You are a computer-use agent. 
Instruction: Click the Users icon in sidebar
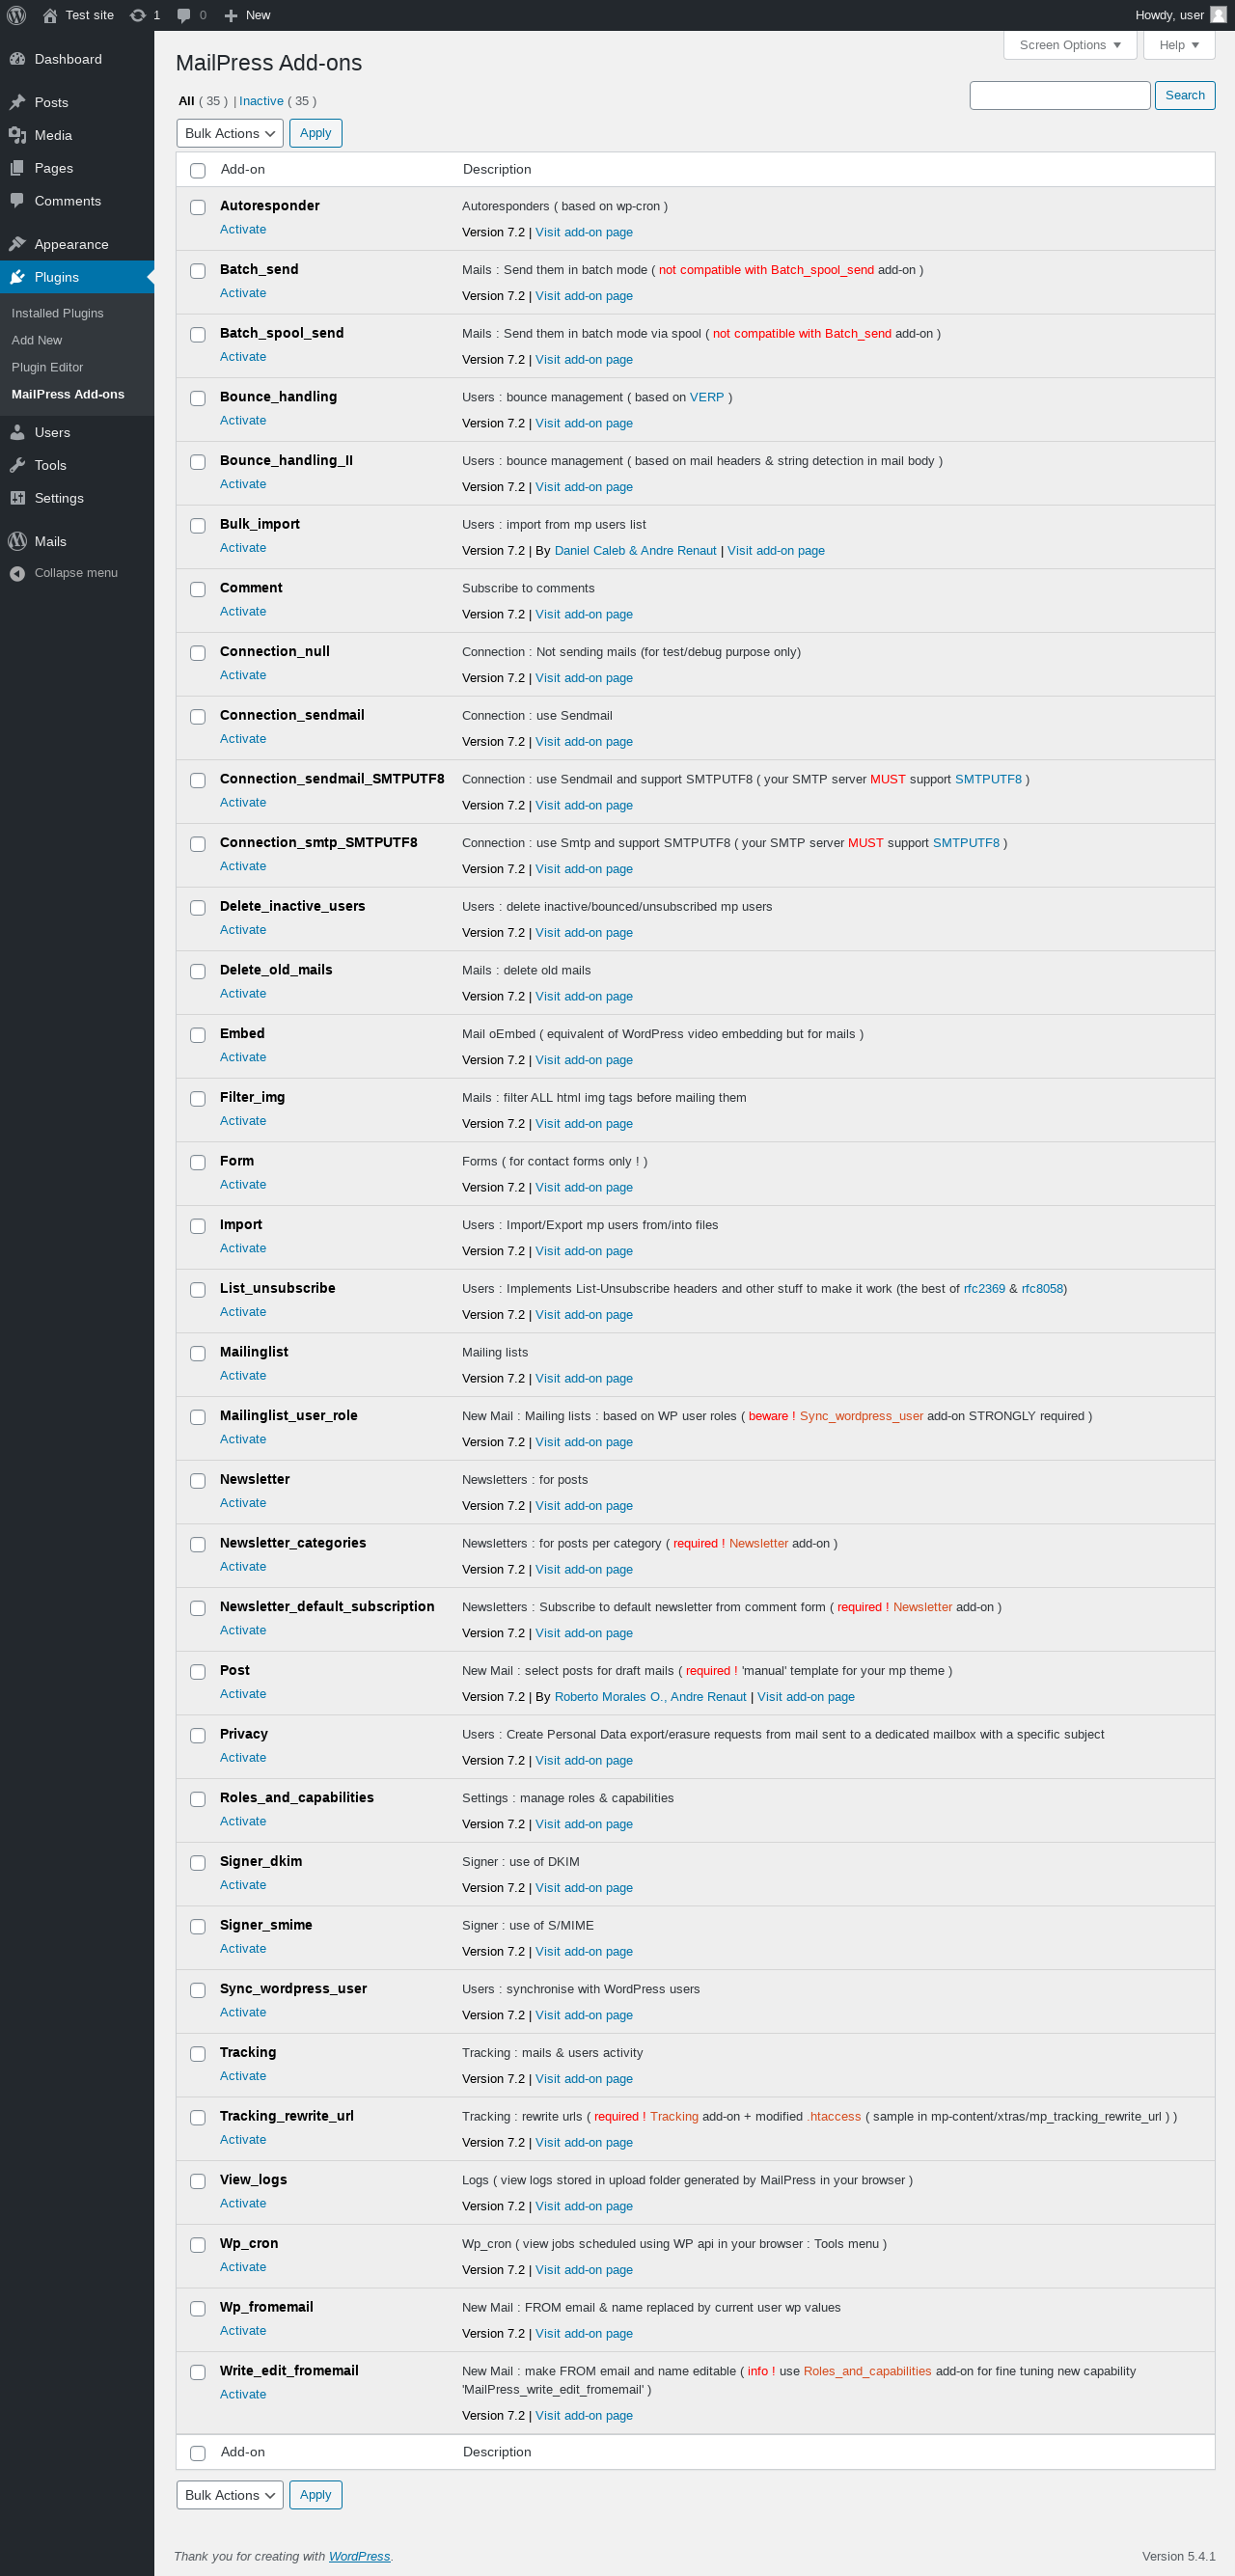click(17, 432)
